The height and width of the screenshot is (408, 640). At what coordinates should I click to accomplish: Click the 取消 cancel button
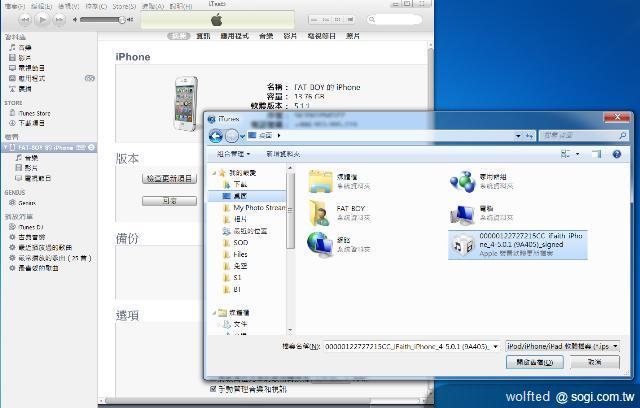click(x=595, y=362)
